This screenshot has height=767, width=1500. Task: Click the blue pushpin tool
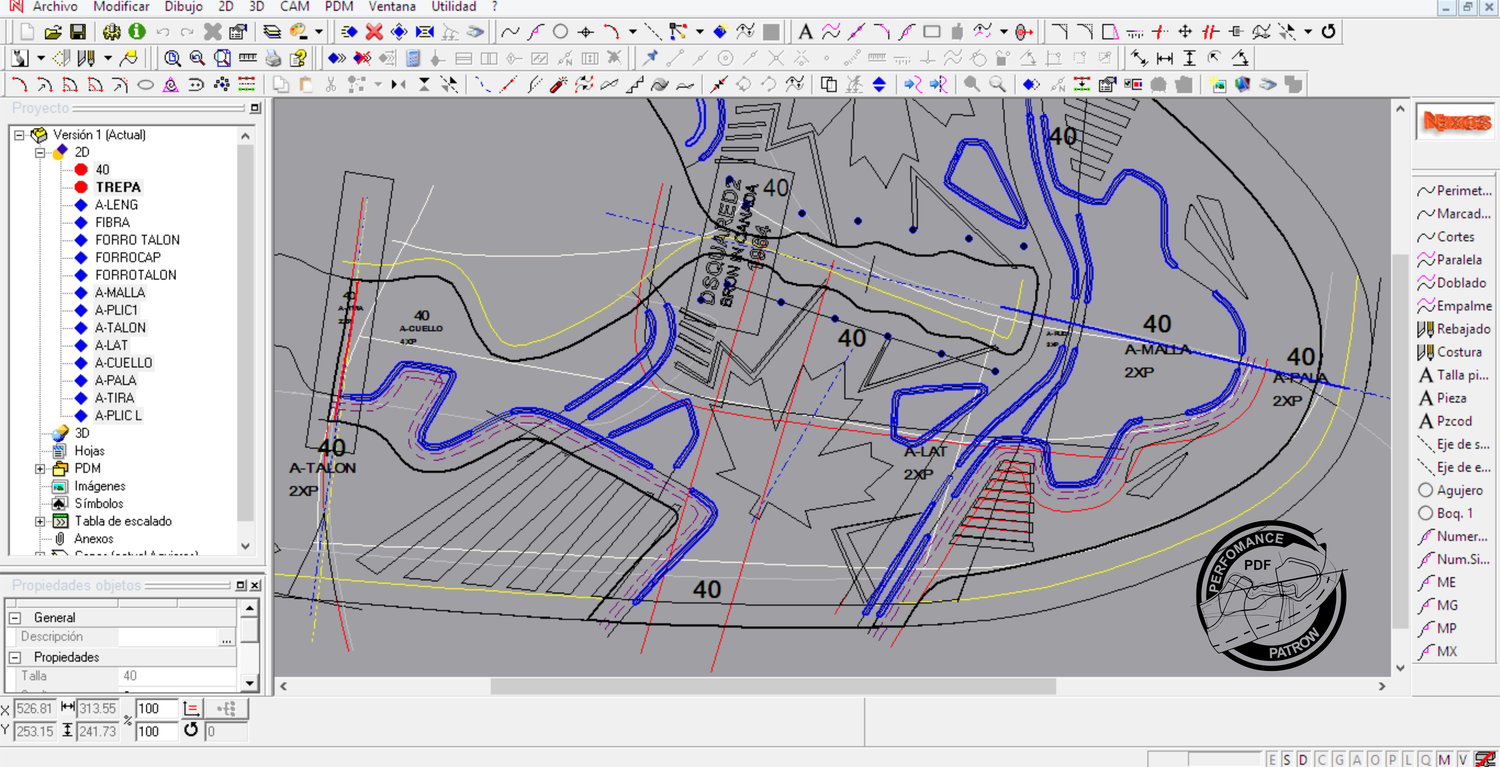[x=651, y=58]
